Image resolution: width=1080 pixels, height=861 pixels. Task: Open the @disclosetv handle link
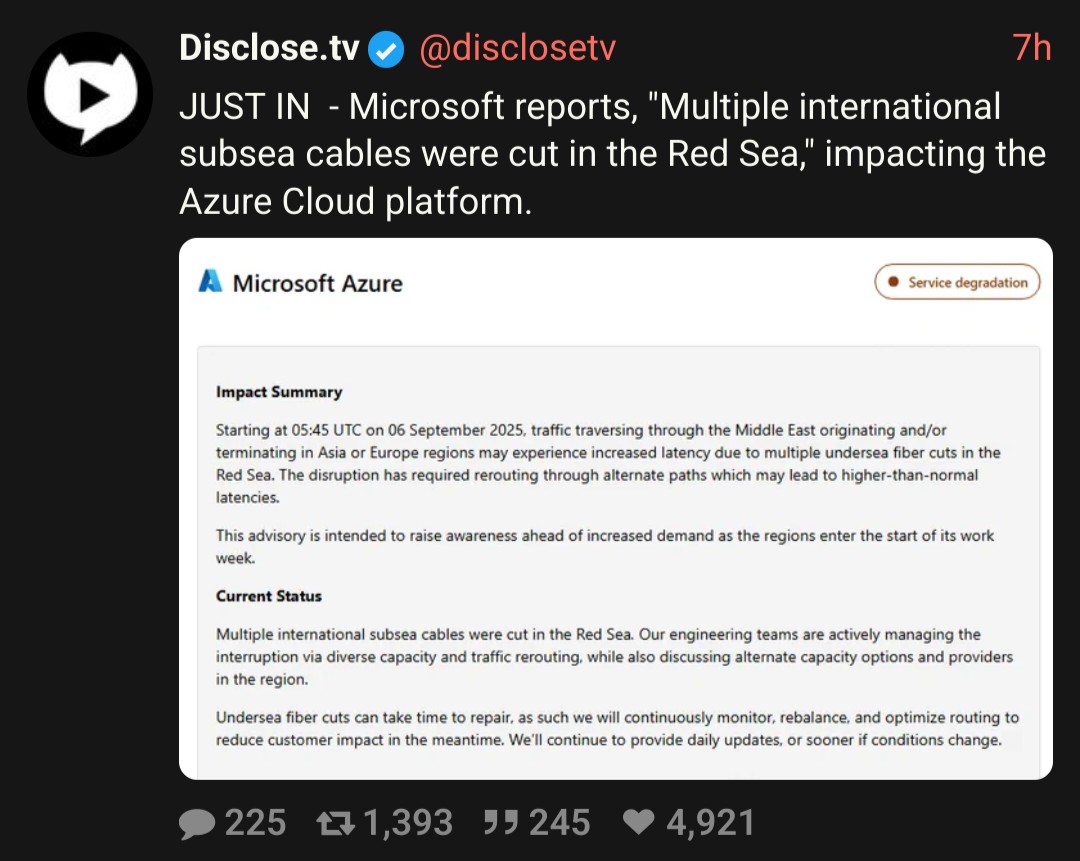click(517, 48)
